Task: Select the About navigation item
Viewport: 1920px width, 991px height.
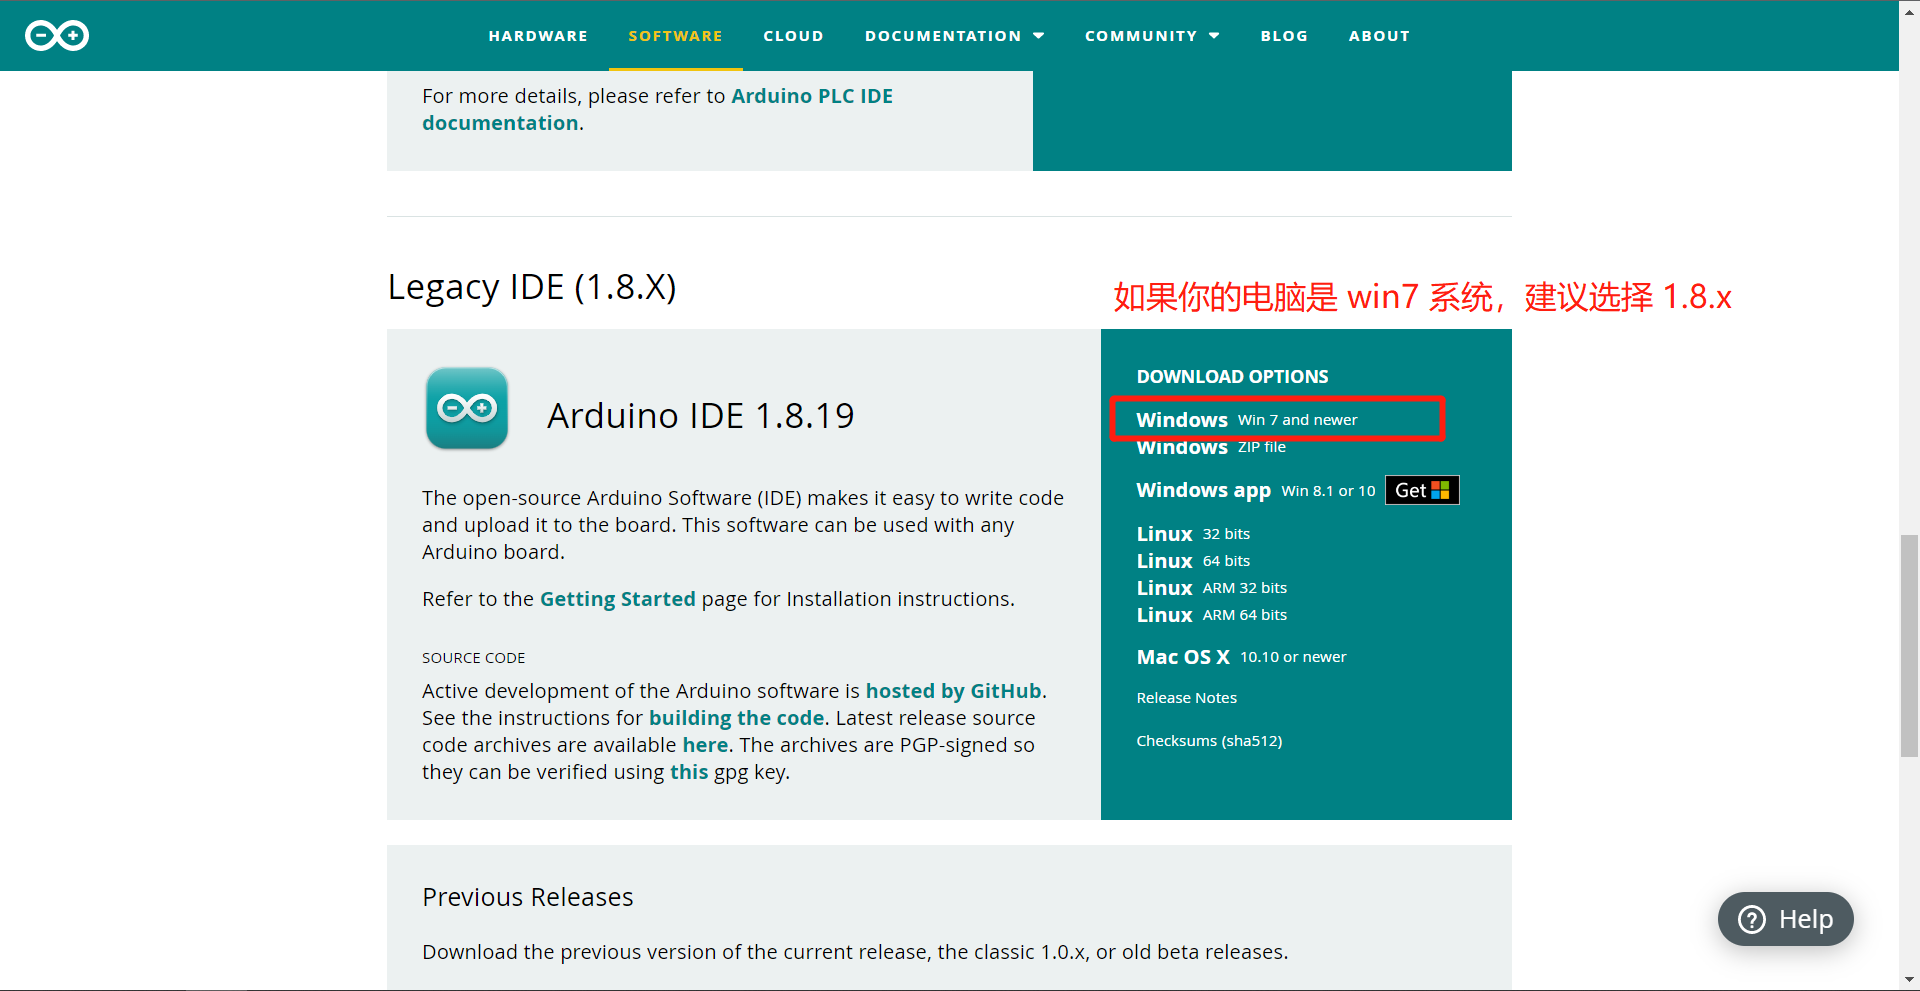Action: coord(1379,36)
